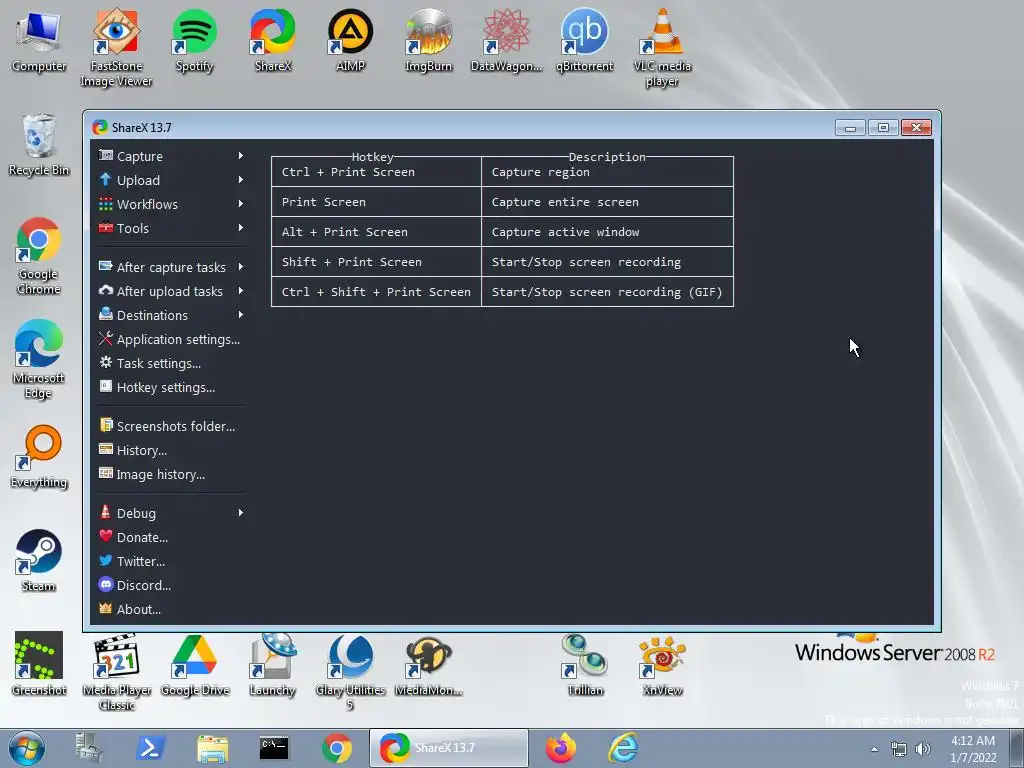The height and width of the screenshot is (768, 1024).
Task: Click the 'Capture entire screen' description cell
Action: (x=607, y=202)
